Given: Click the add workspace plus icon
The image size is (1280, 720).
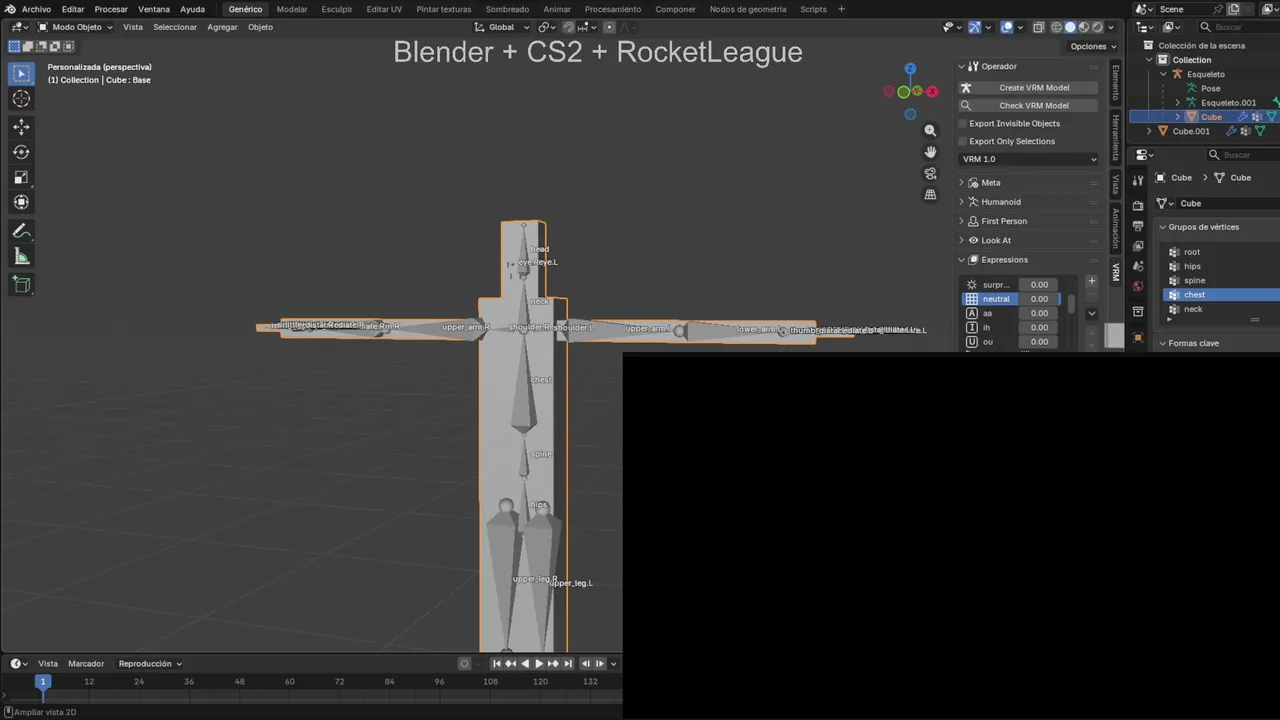Looking at the screenshot, I should [841, 9].
